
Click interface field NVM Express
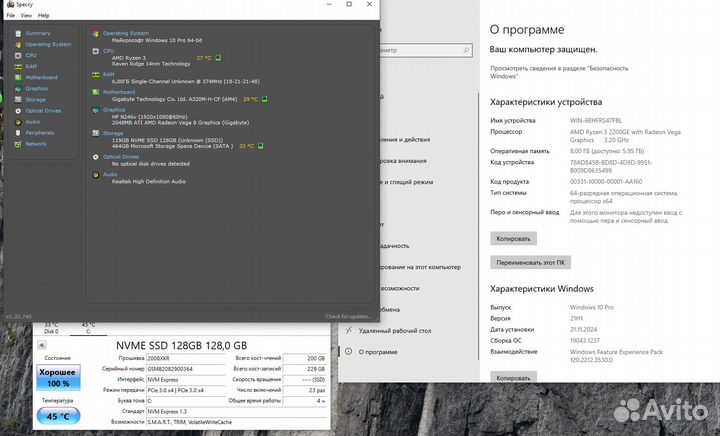(x=186, y=380)
